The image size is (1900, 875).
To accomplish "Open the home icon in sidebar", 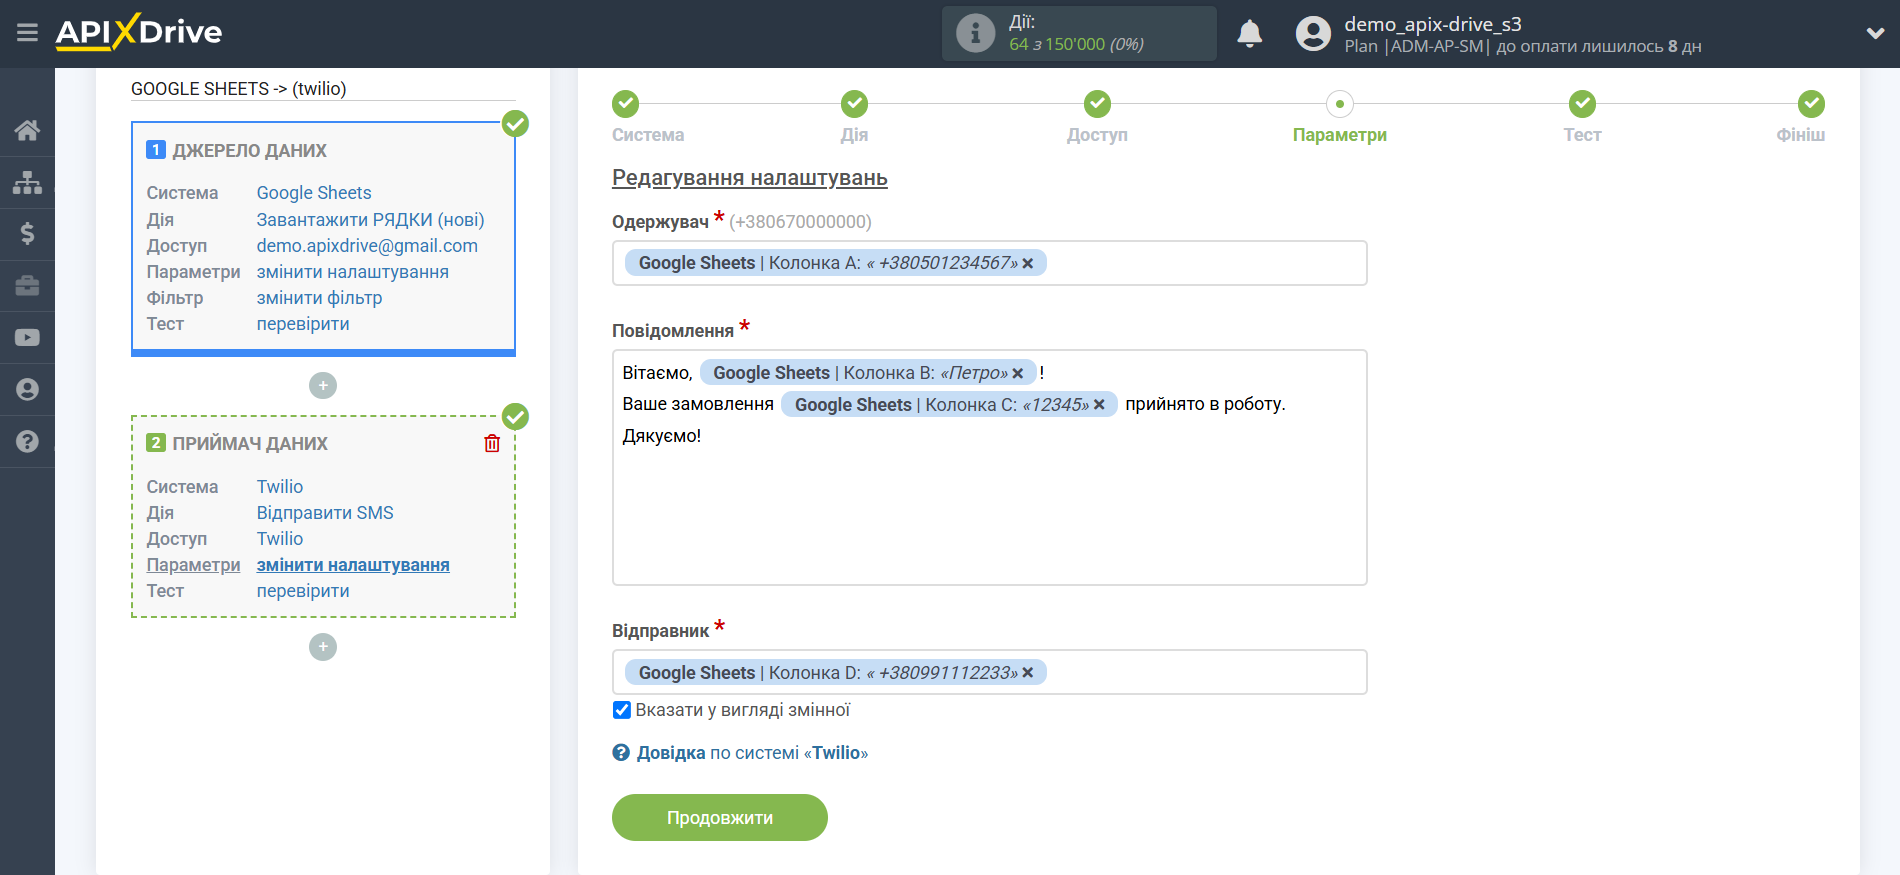I will point(27,130).
